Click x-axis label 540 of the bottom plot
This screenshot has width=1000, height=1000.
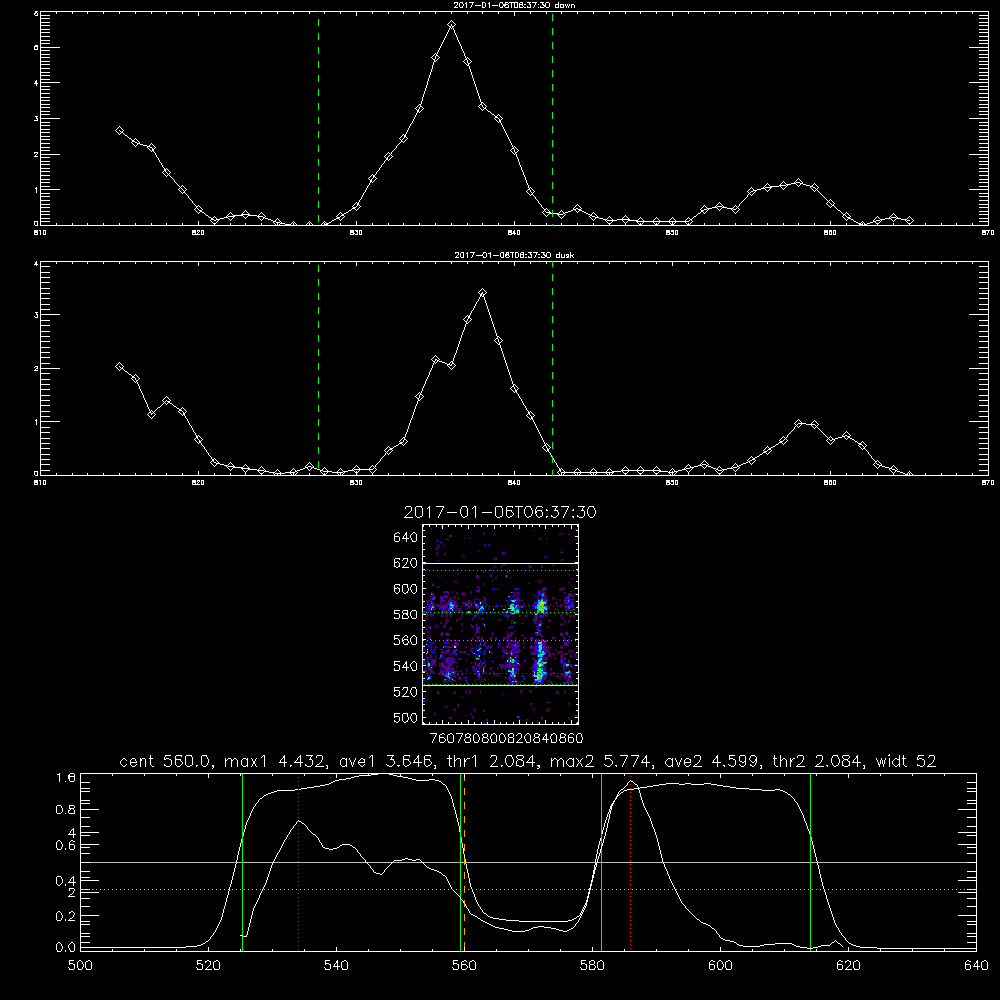[x=336, y=966]
